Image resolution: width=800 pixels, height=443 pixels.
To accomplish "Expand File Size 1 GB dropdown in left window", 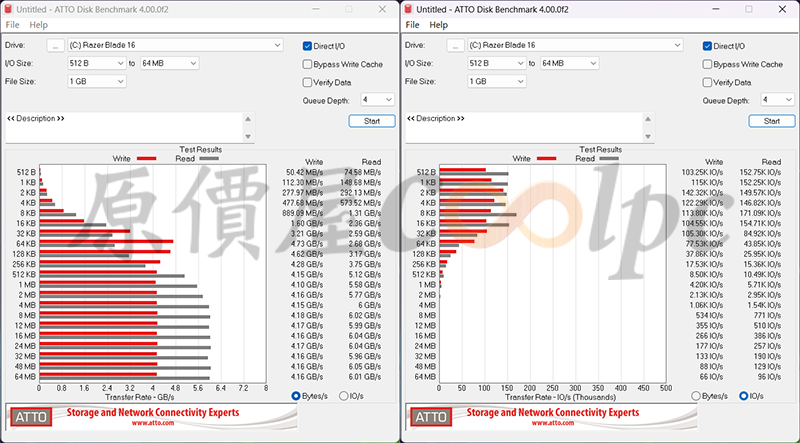I will (x=96, y=81).
